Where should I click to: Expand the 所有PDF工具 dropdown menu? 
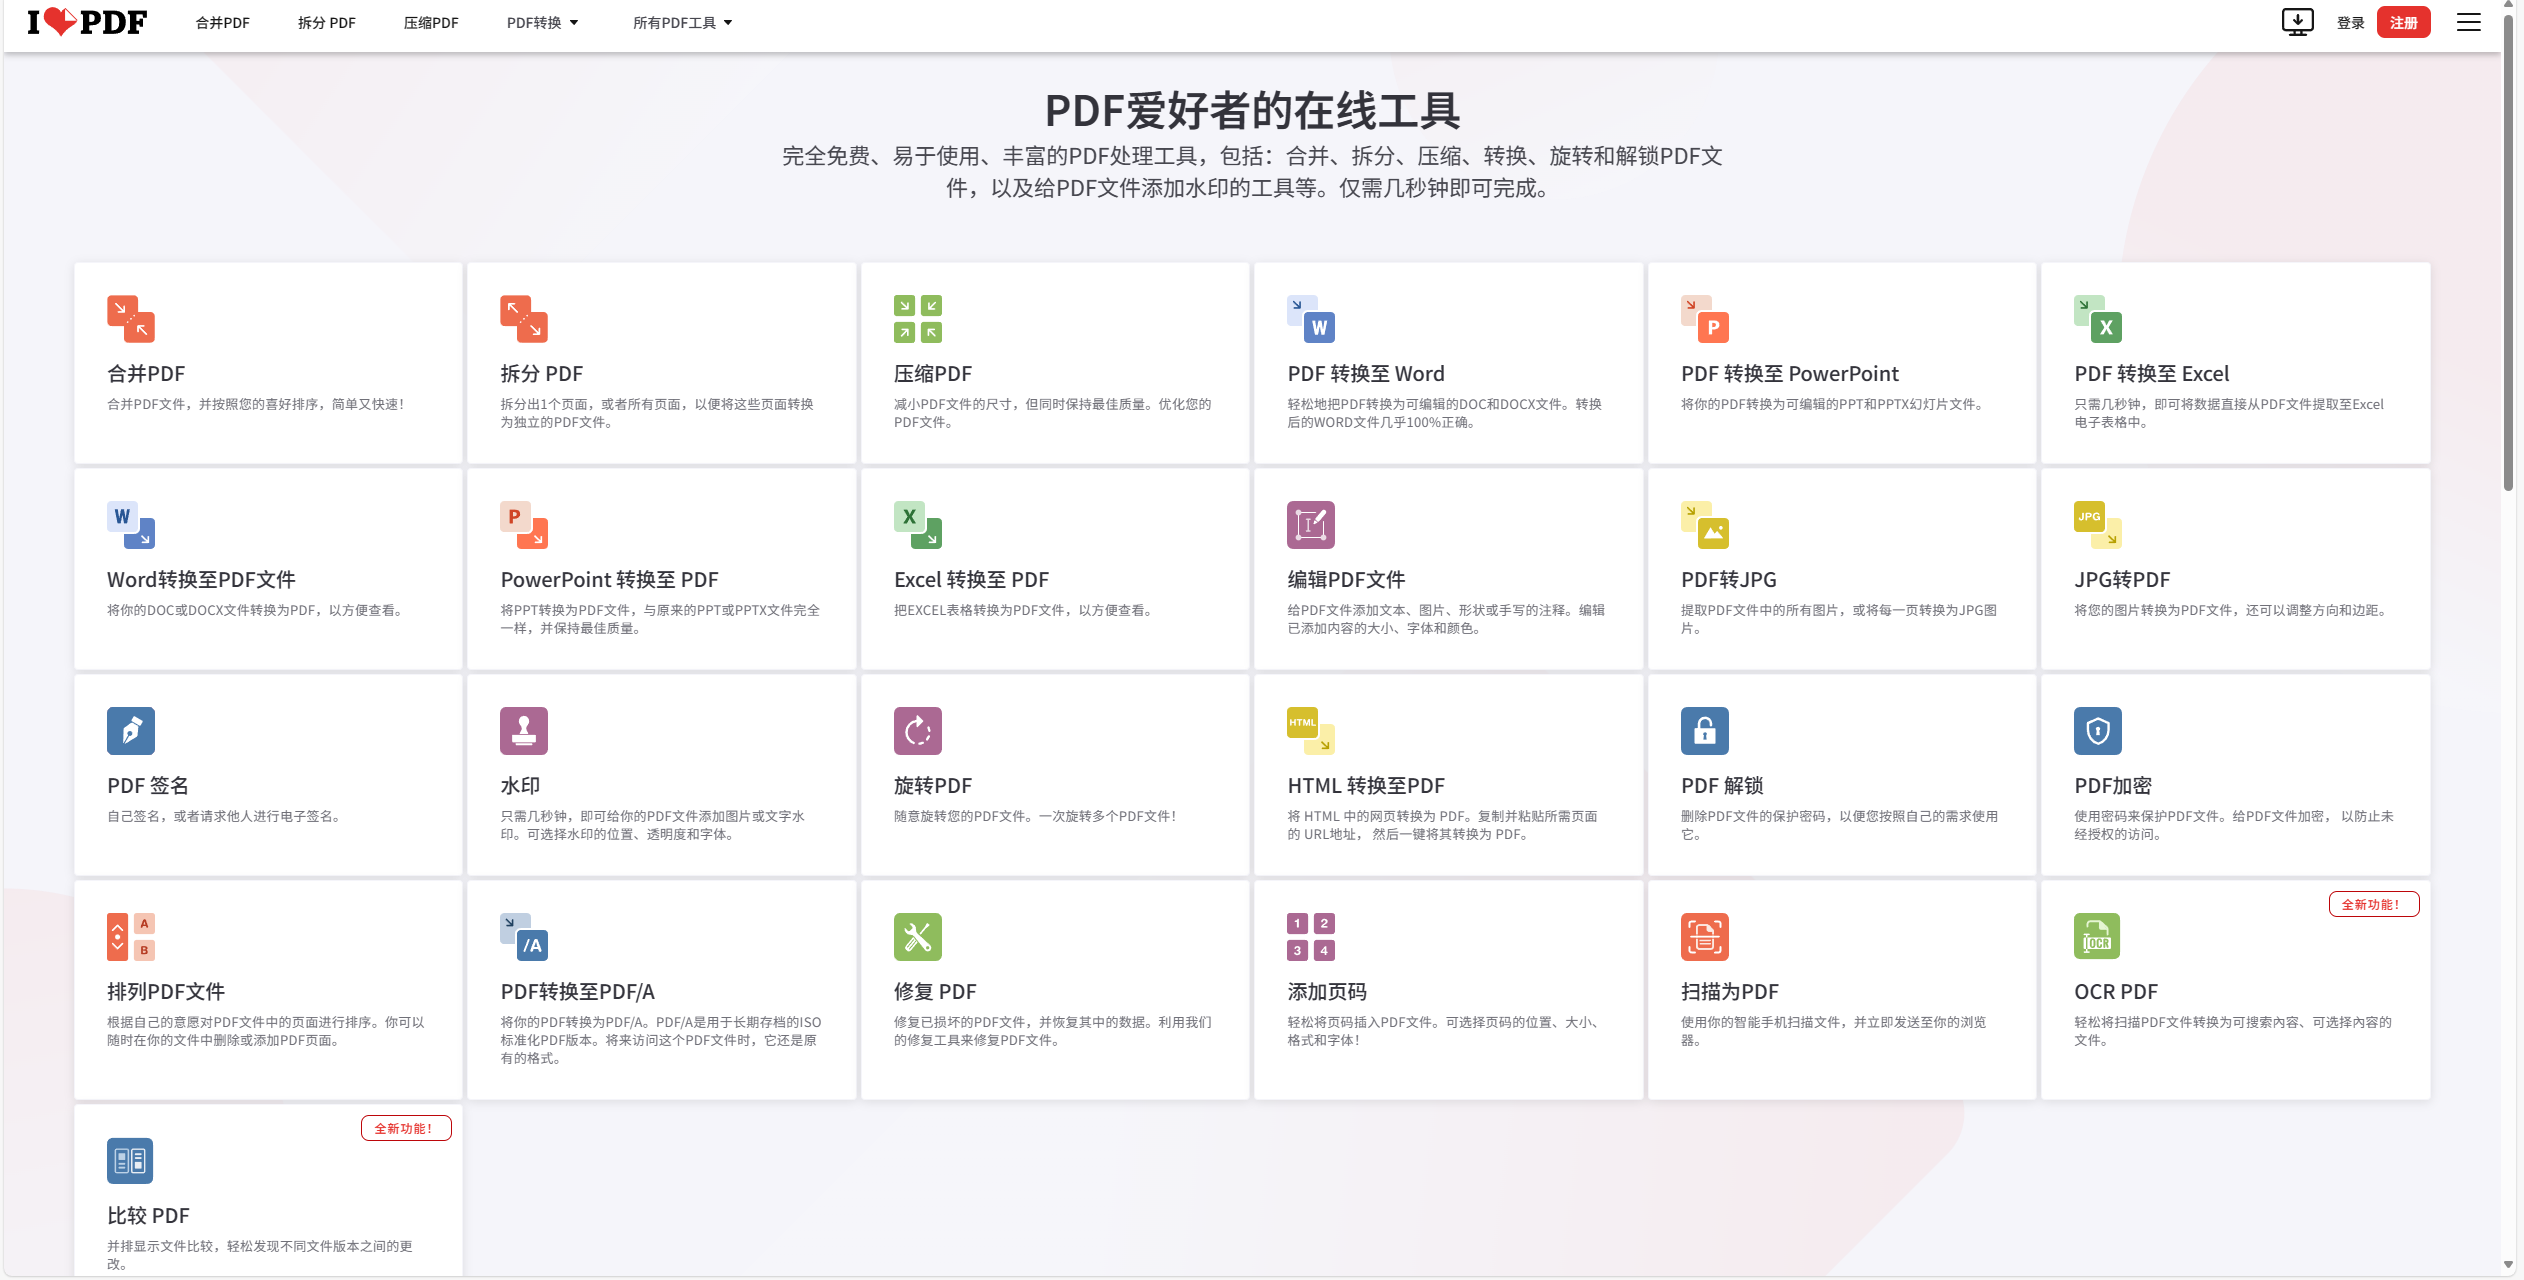pos(682,23)
